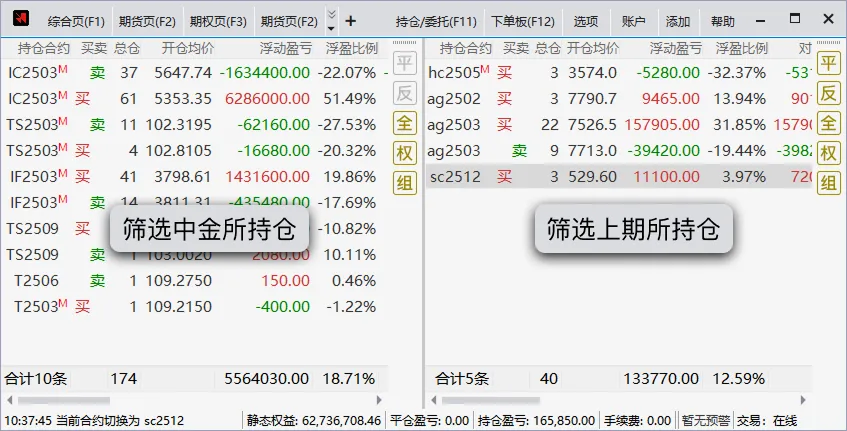
Task: Click left panel horizontal scrollbar thumb
Action: click(64, 401)
